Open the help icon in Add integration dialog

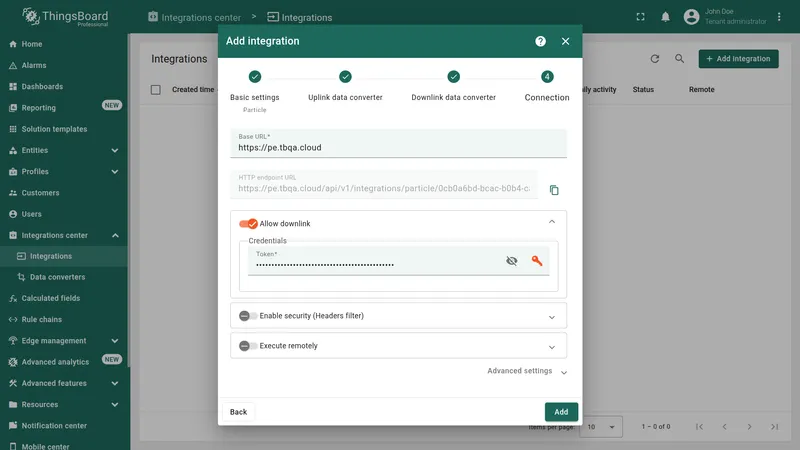[x=540, y=41]
